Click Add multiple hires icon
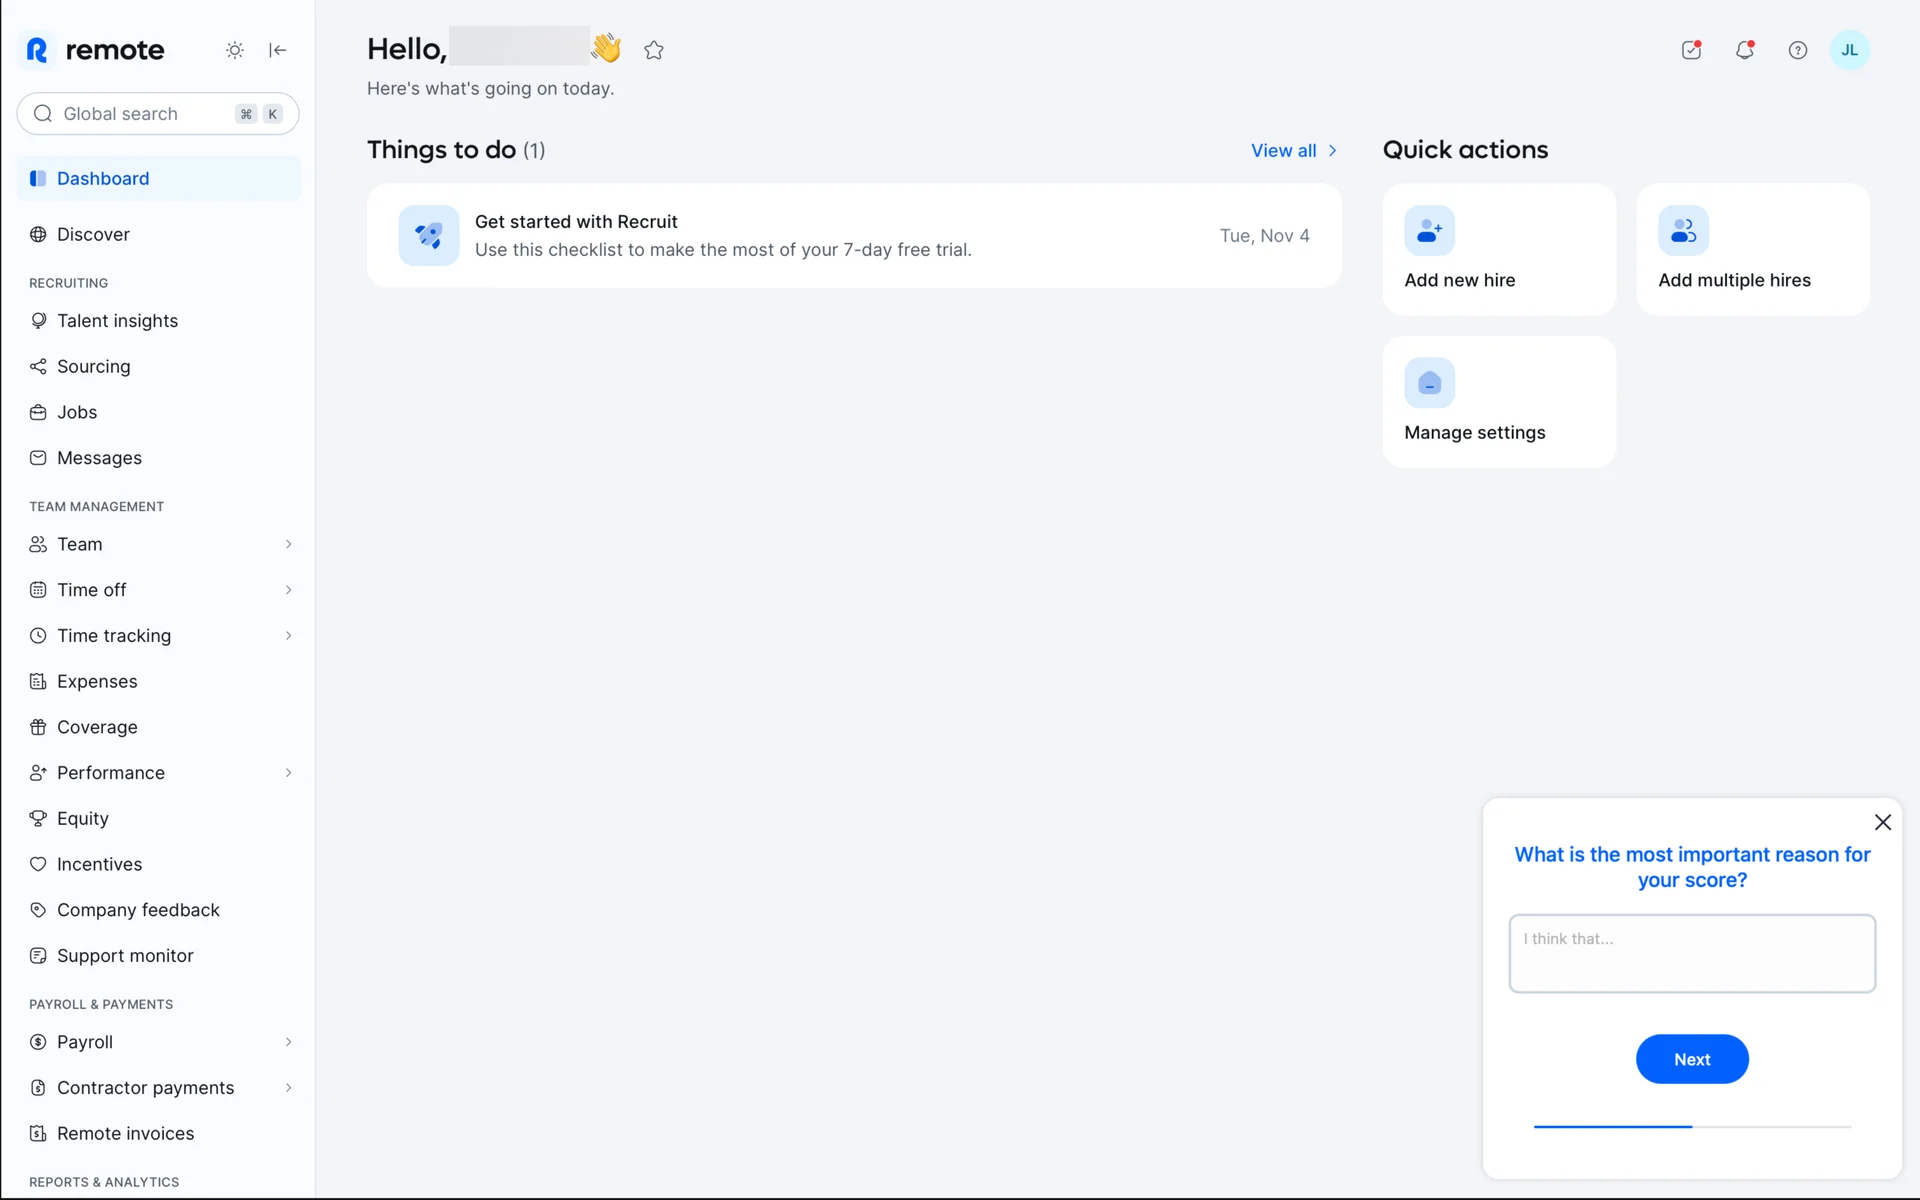The height and width of the screenshot is (1200, 1920). click(x=1683, y=231)
